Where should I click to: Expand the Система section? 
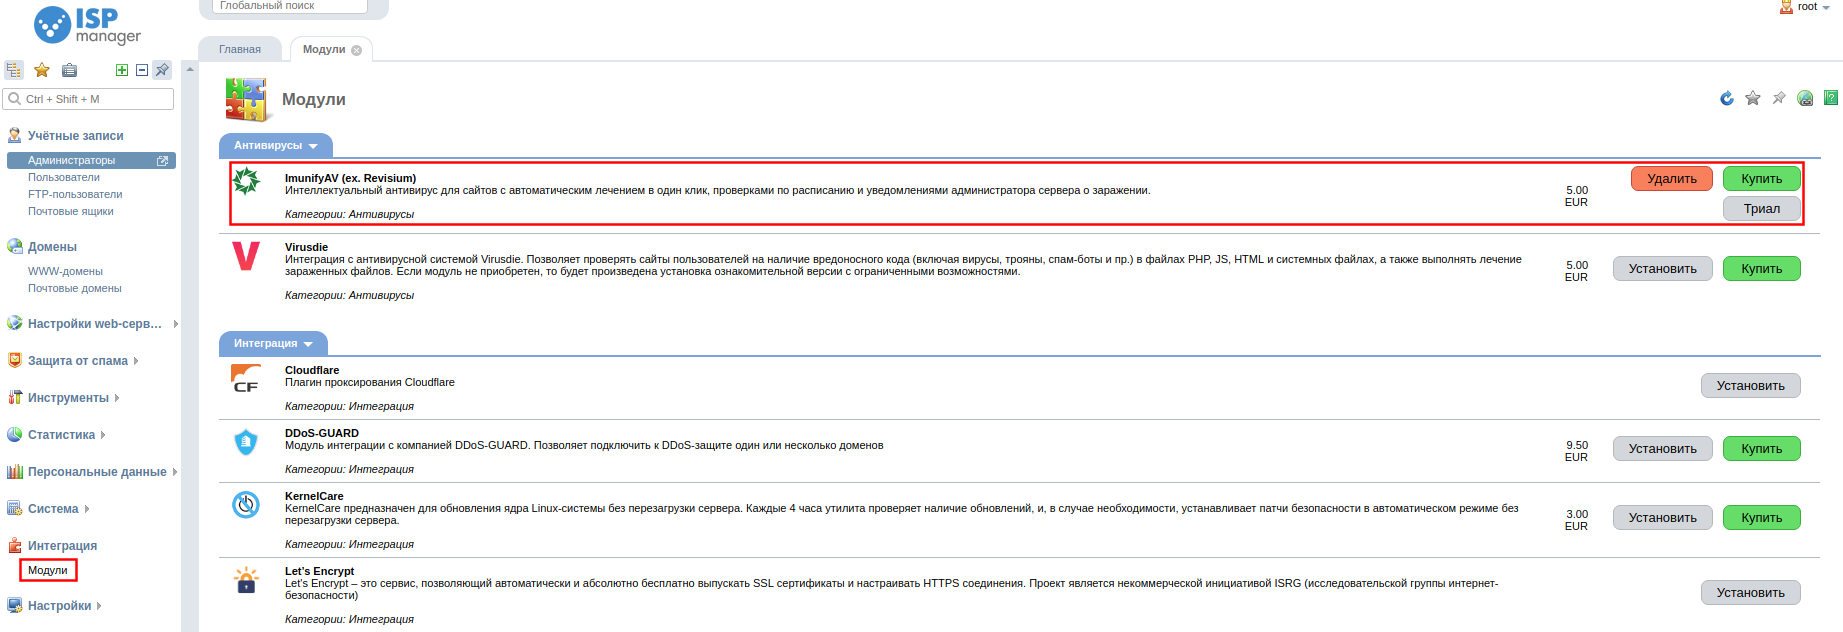pyautogui.click(x=53, y=509)
